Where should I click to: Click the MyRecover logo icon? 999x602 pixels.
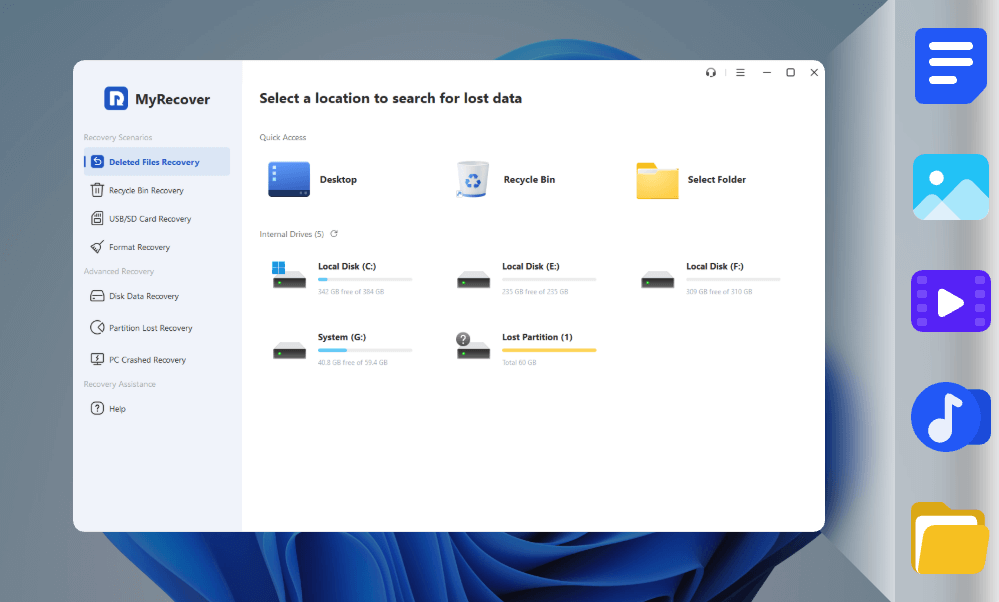(x=116, y=99)
